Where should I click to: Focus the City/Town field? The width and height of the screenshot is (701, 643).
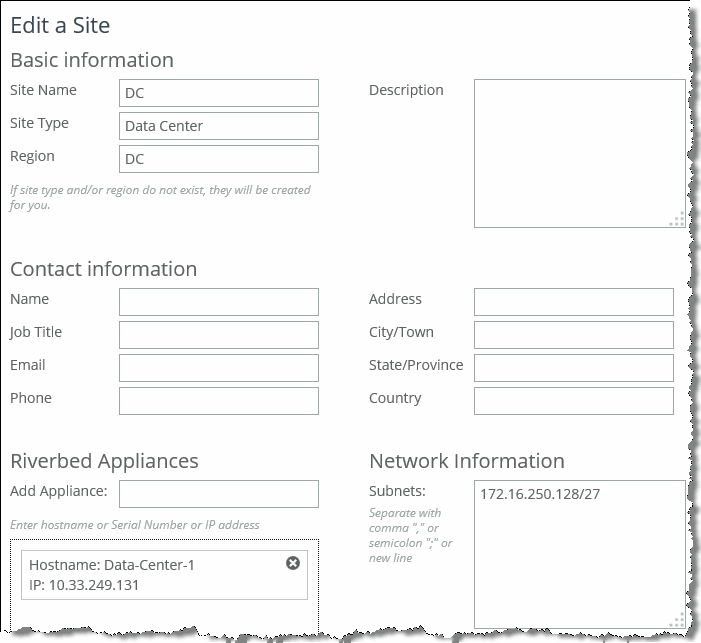click(x=573, y=335)
